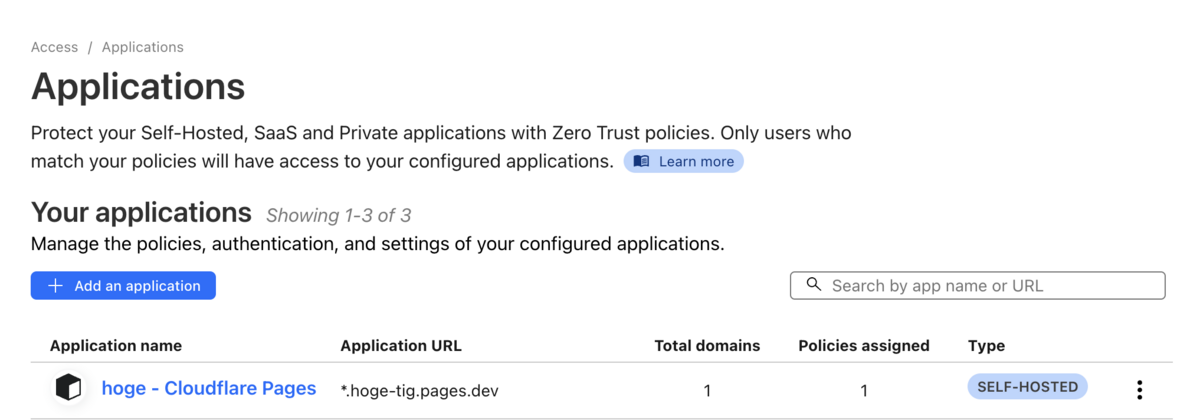
Task: Click the magnifier icon in search box
Action: coord(814,285)
